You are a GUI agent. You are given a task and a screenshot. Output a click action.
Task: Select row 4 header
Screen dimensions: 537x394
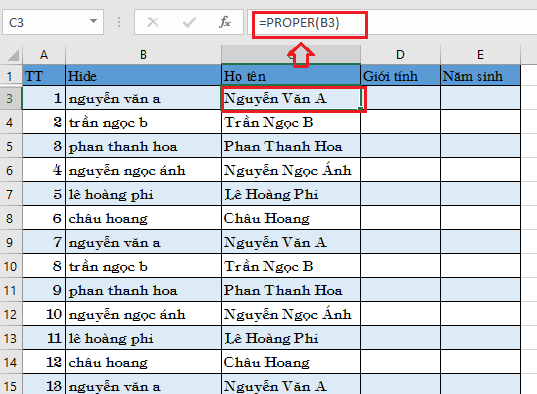[10, 122]
